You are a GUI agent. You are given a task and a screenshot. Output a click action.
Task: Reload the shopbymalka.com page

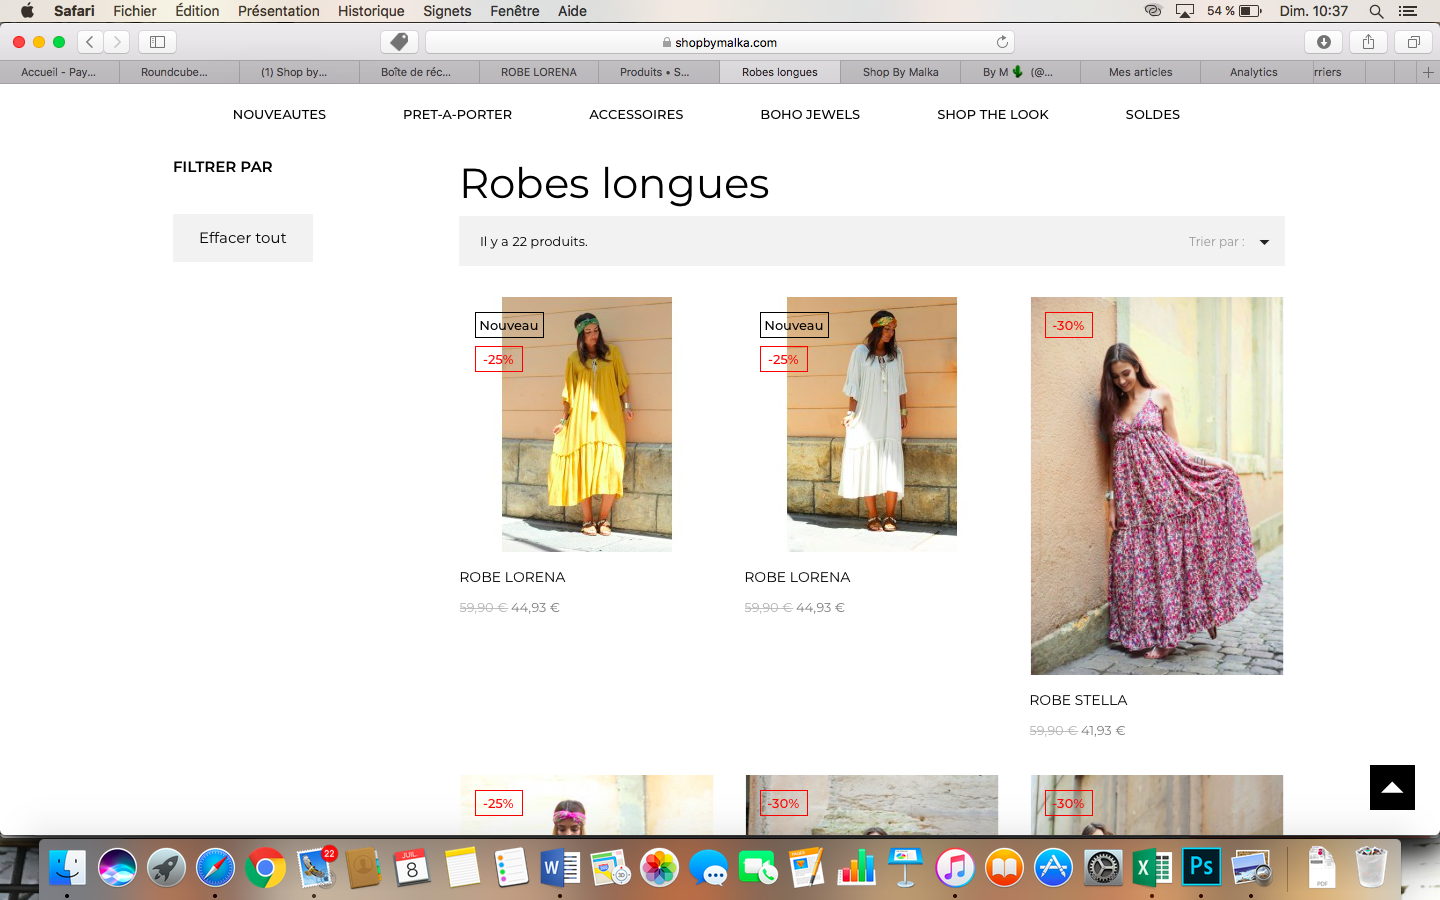pyautogui.click(x=1002, y=42)
